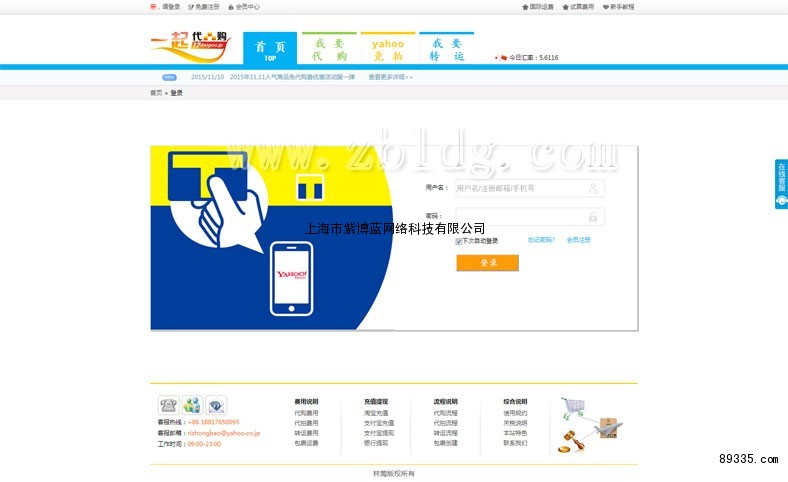
Task: Click the rizhongbao@yahoo.co.jp email link
Action: [223, 433]
